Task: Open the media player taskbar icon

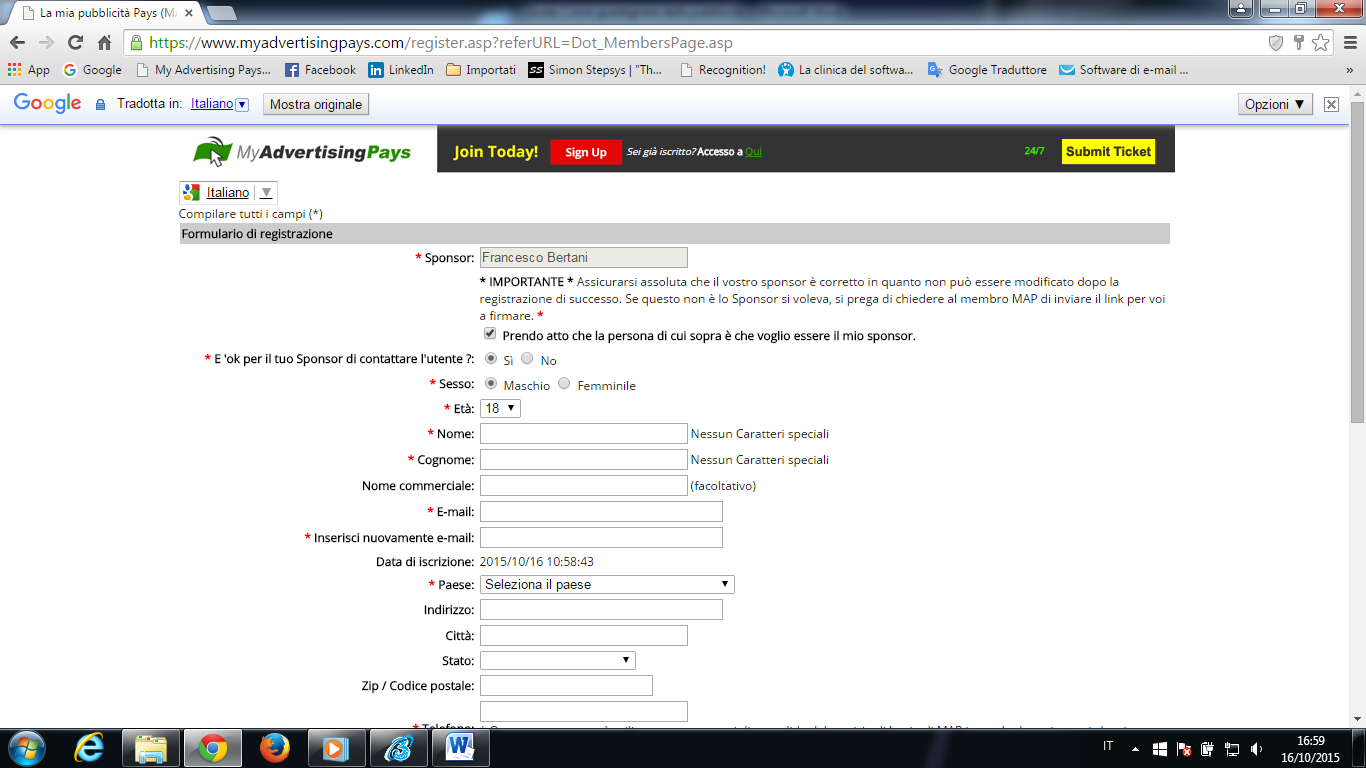Action: [336, 748]
